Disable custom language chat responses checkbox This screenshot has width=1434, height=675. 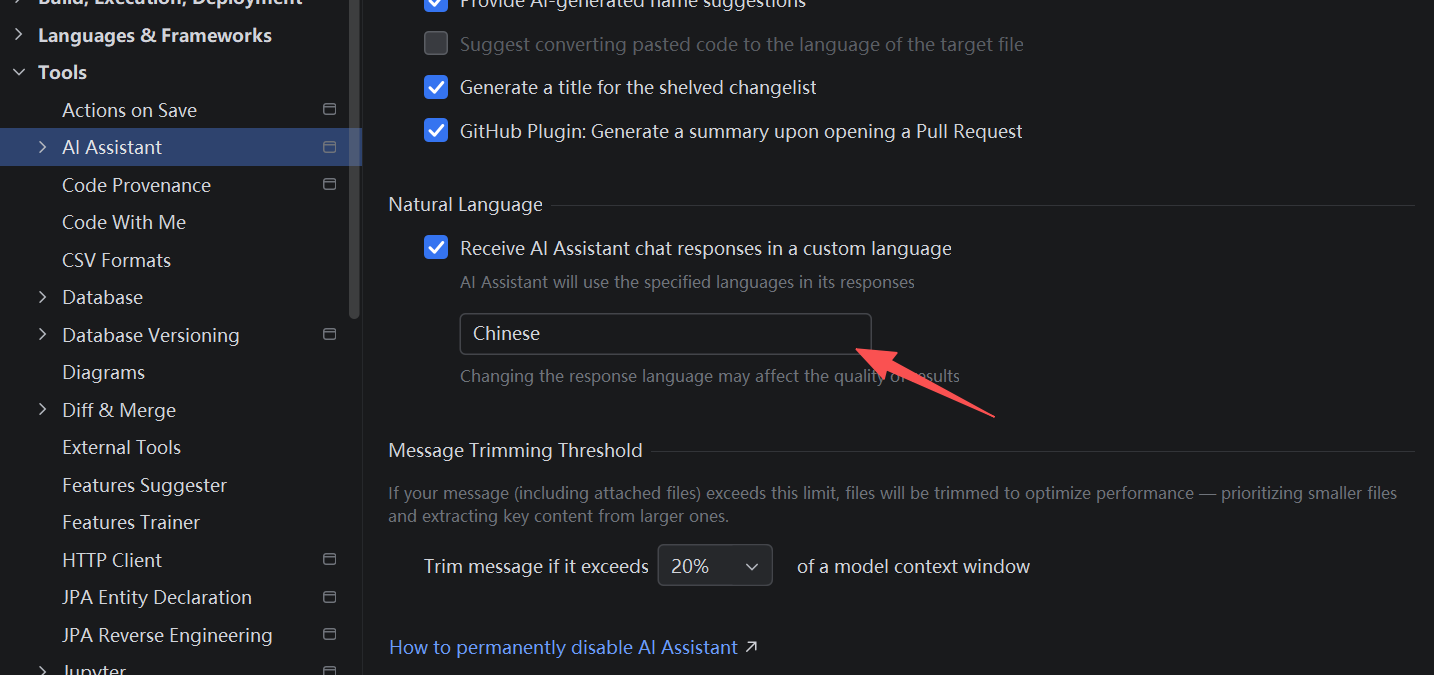point(436,248)
